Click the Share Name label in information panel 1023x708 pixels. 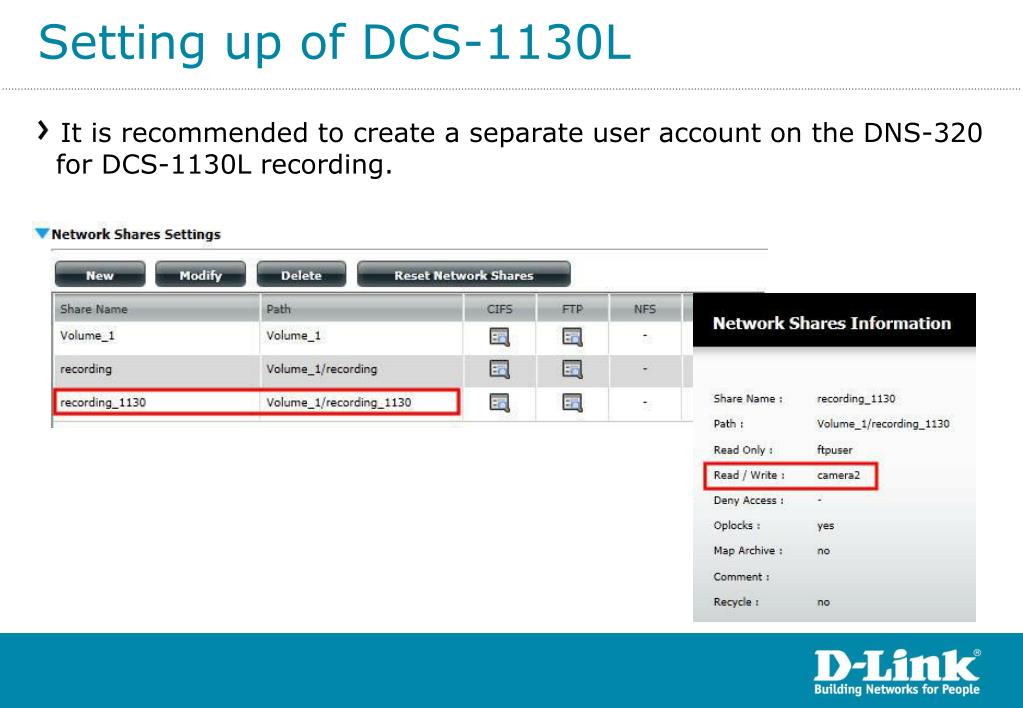(748, 398)
